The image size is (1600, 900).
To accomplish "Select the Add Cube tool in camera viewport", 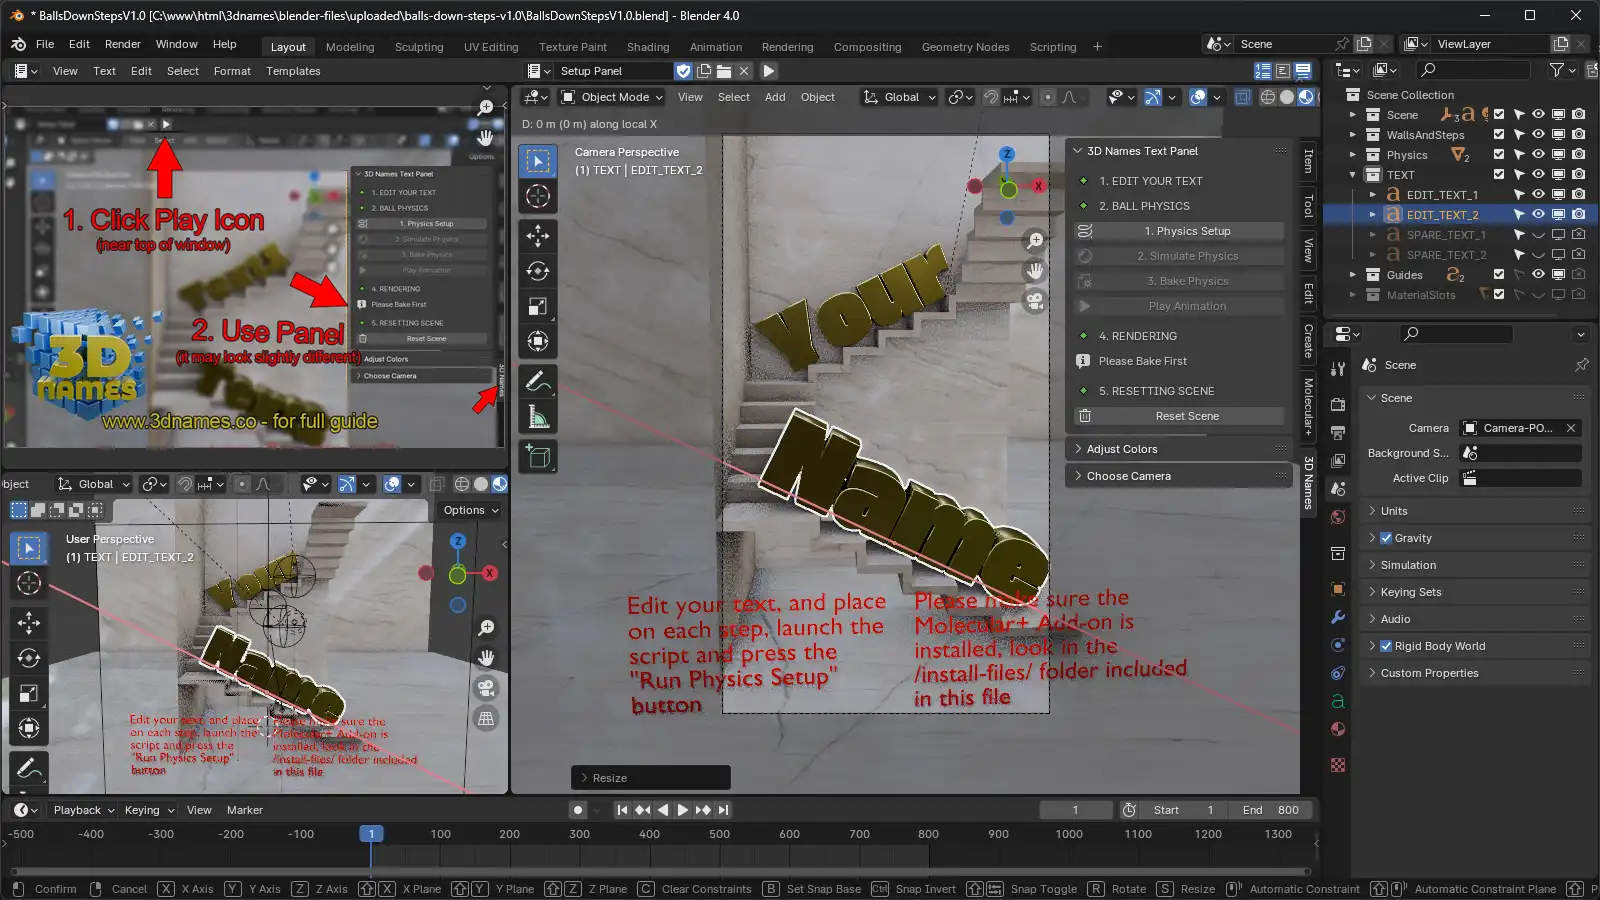I will (538, 457).
